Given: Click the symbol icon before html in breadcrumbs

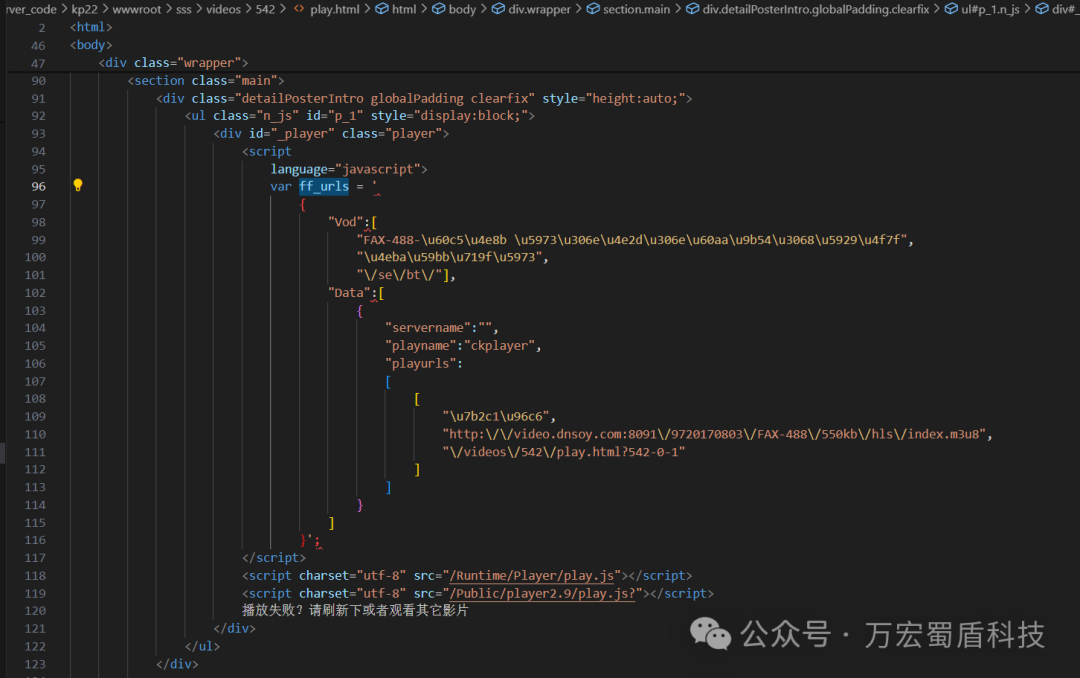Looking at the screenshot, I should click(x=382, y=9).
